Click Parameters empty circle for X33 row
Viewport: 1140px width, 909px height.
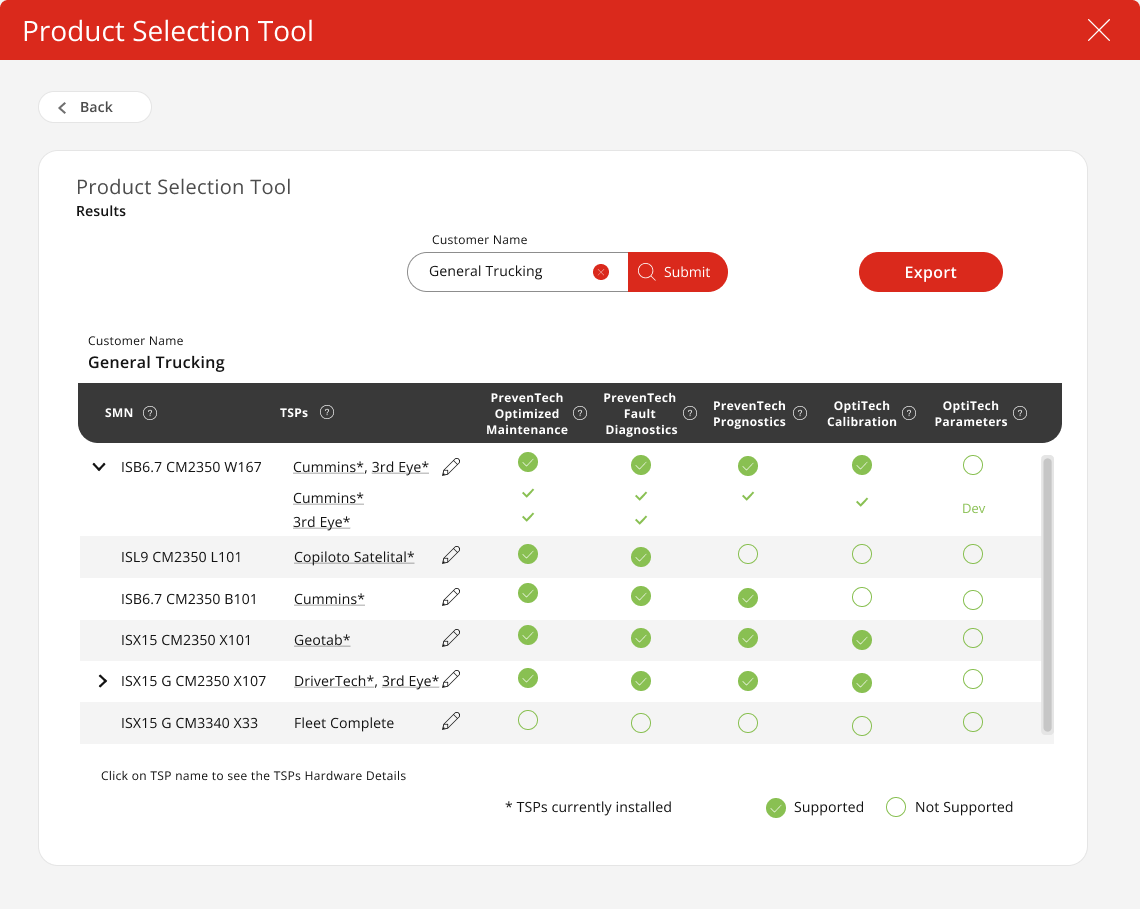(973, 722)
